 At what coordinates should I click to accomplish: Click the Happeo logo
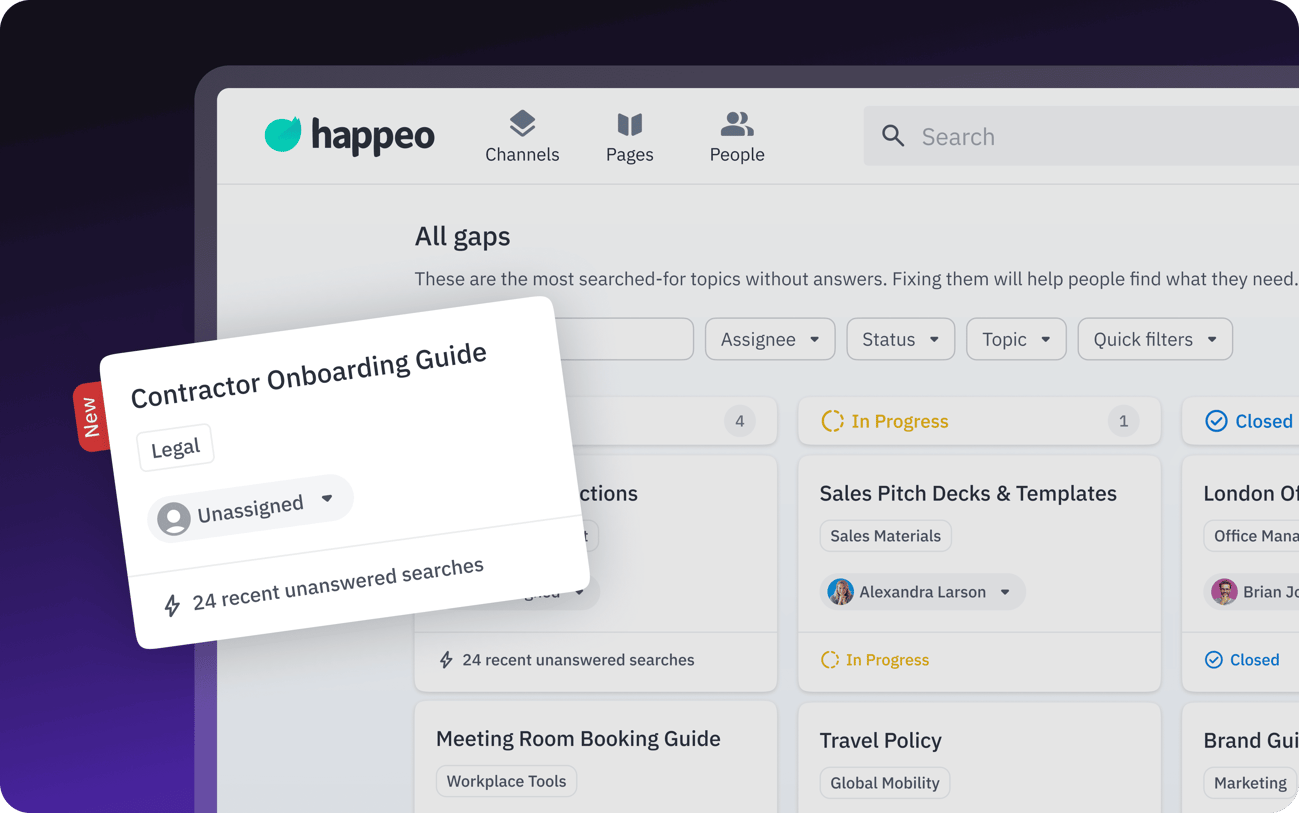click(349, 135)
